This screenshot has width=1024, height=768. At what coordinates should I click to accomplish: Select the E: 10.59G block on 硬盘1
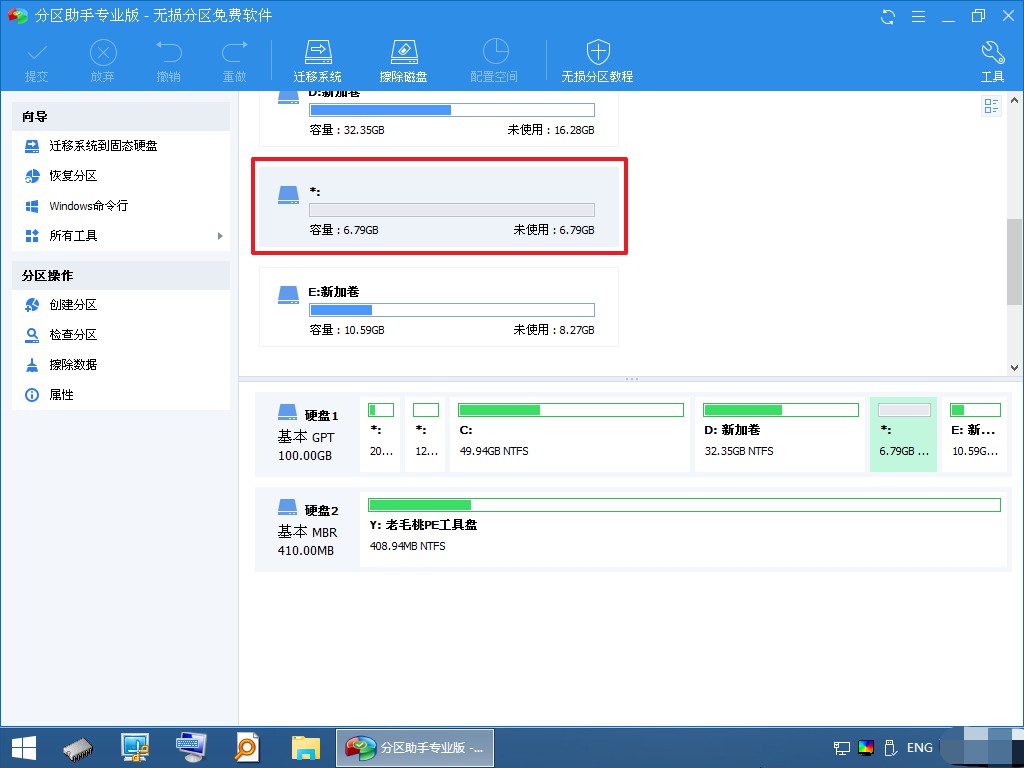point(974,434)
